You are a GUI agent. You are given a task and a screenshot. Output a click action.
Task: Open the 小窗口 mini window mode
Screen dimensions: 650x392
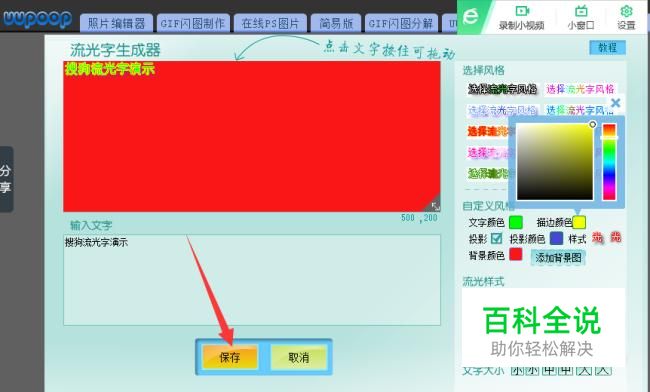point(581,17)
